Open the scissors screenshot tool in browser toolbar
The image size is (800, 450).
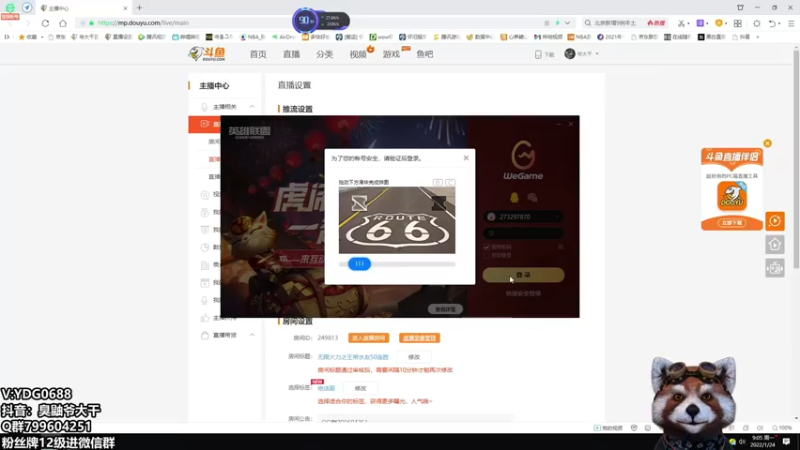pyautogui.click(x=681, y=23)
